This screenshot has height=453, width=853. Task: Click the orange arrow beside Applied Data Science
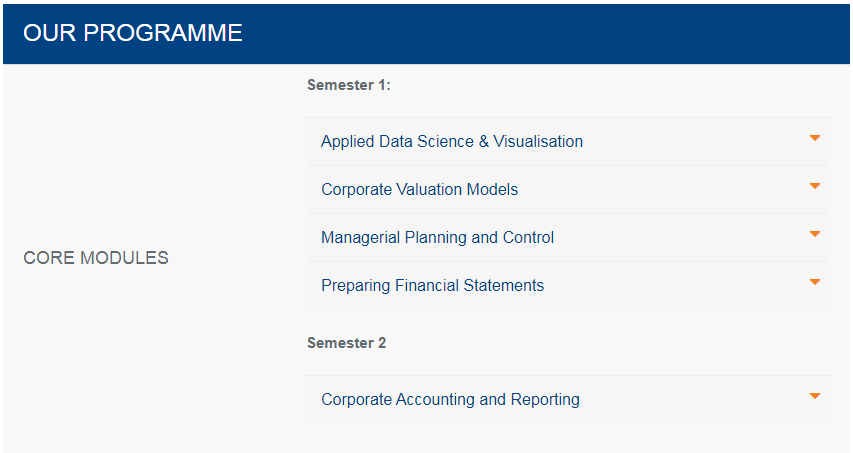pyautogui.click(x=815, y=138)
